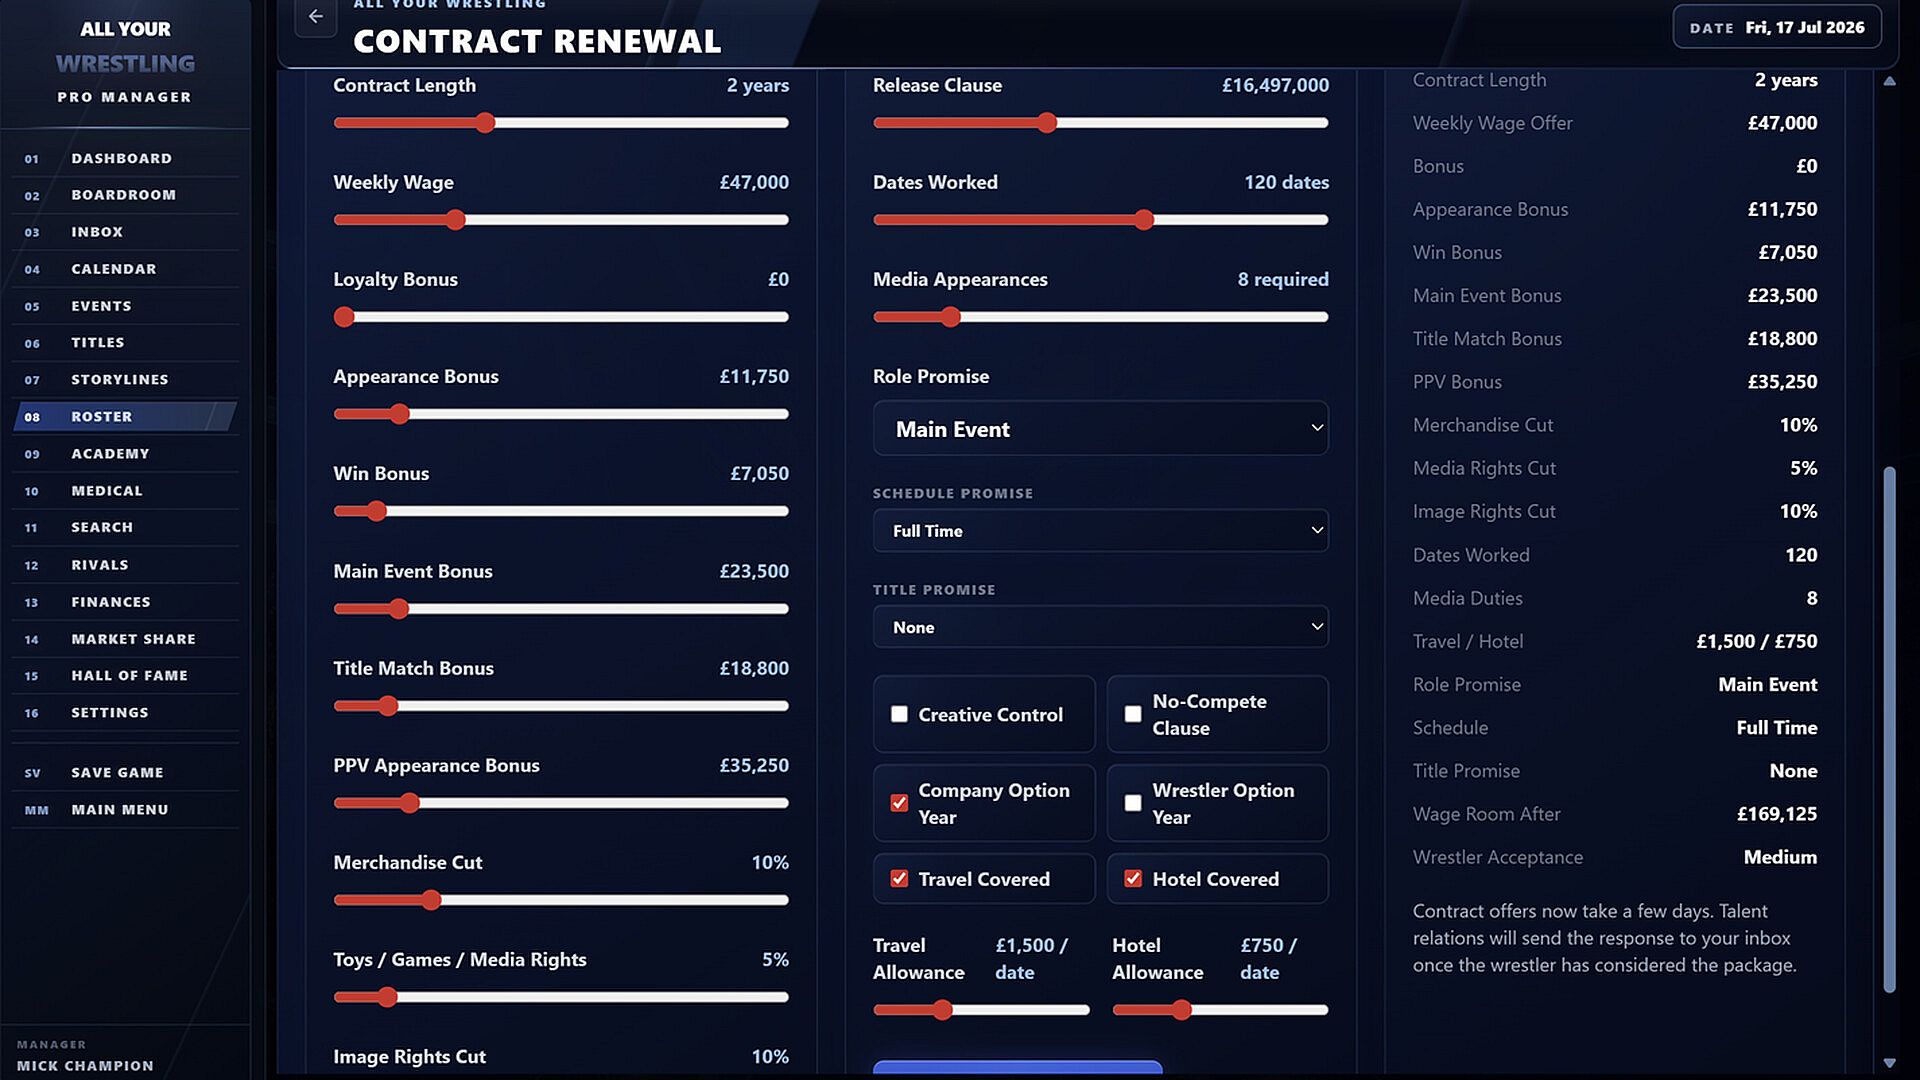Click the Release Clause slider knob
Screen dimensions: 1920x1080
click(1047, 123)
